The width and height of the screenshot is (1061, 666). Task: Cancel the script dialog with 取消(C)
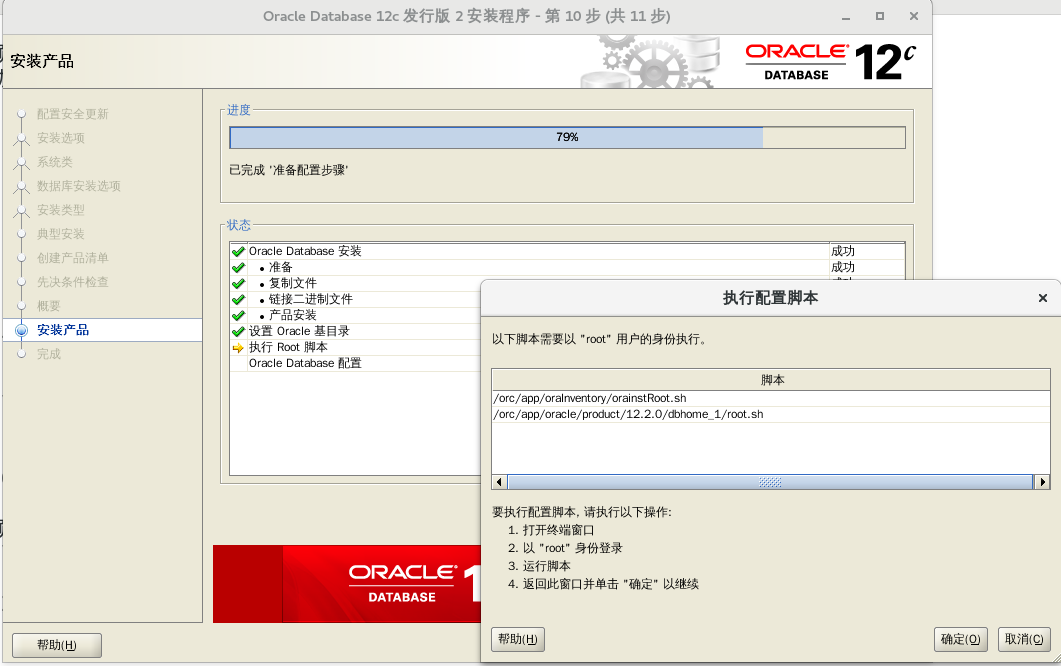point(1024,639)
